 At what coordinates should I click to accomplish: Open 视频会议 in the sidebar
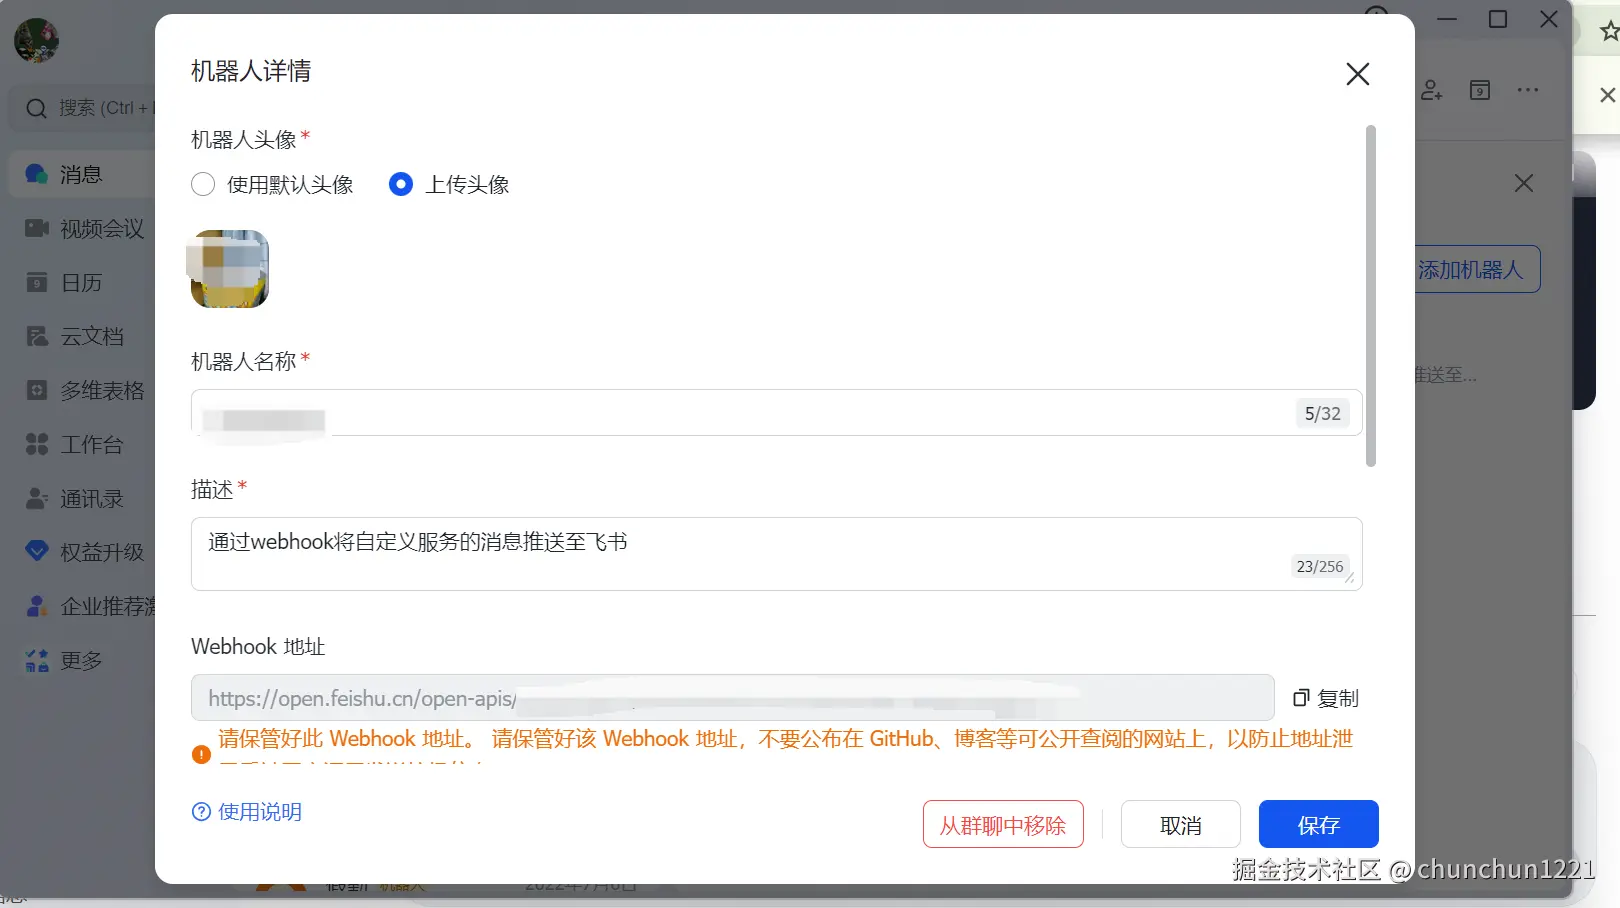(x=85, y=229)
